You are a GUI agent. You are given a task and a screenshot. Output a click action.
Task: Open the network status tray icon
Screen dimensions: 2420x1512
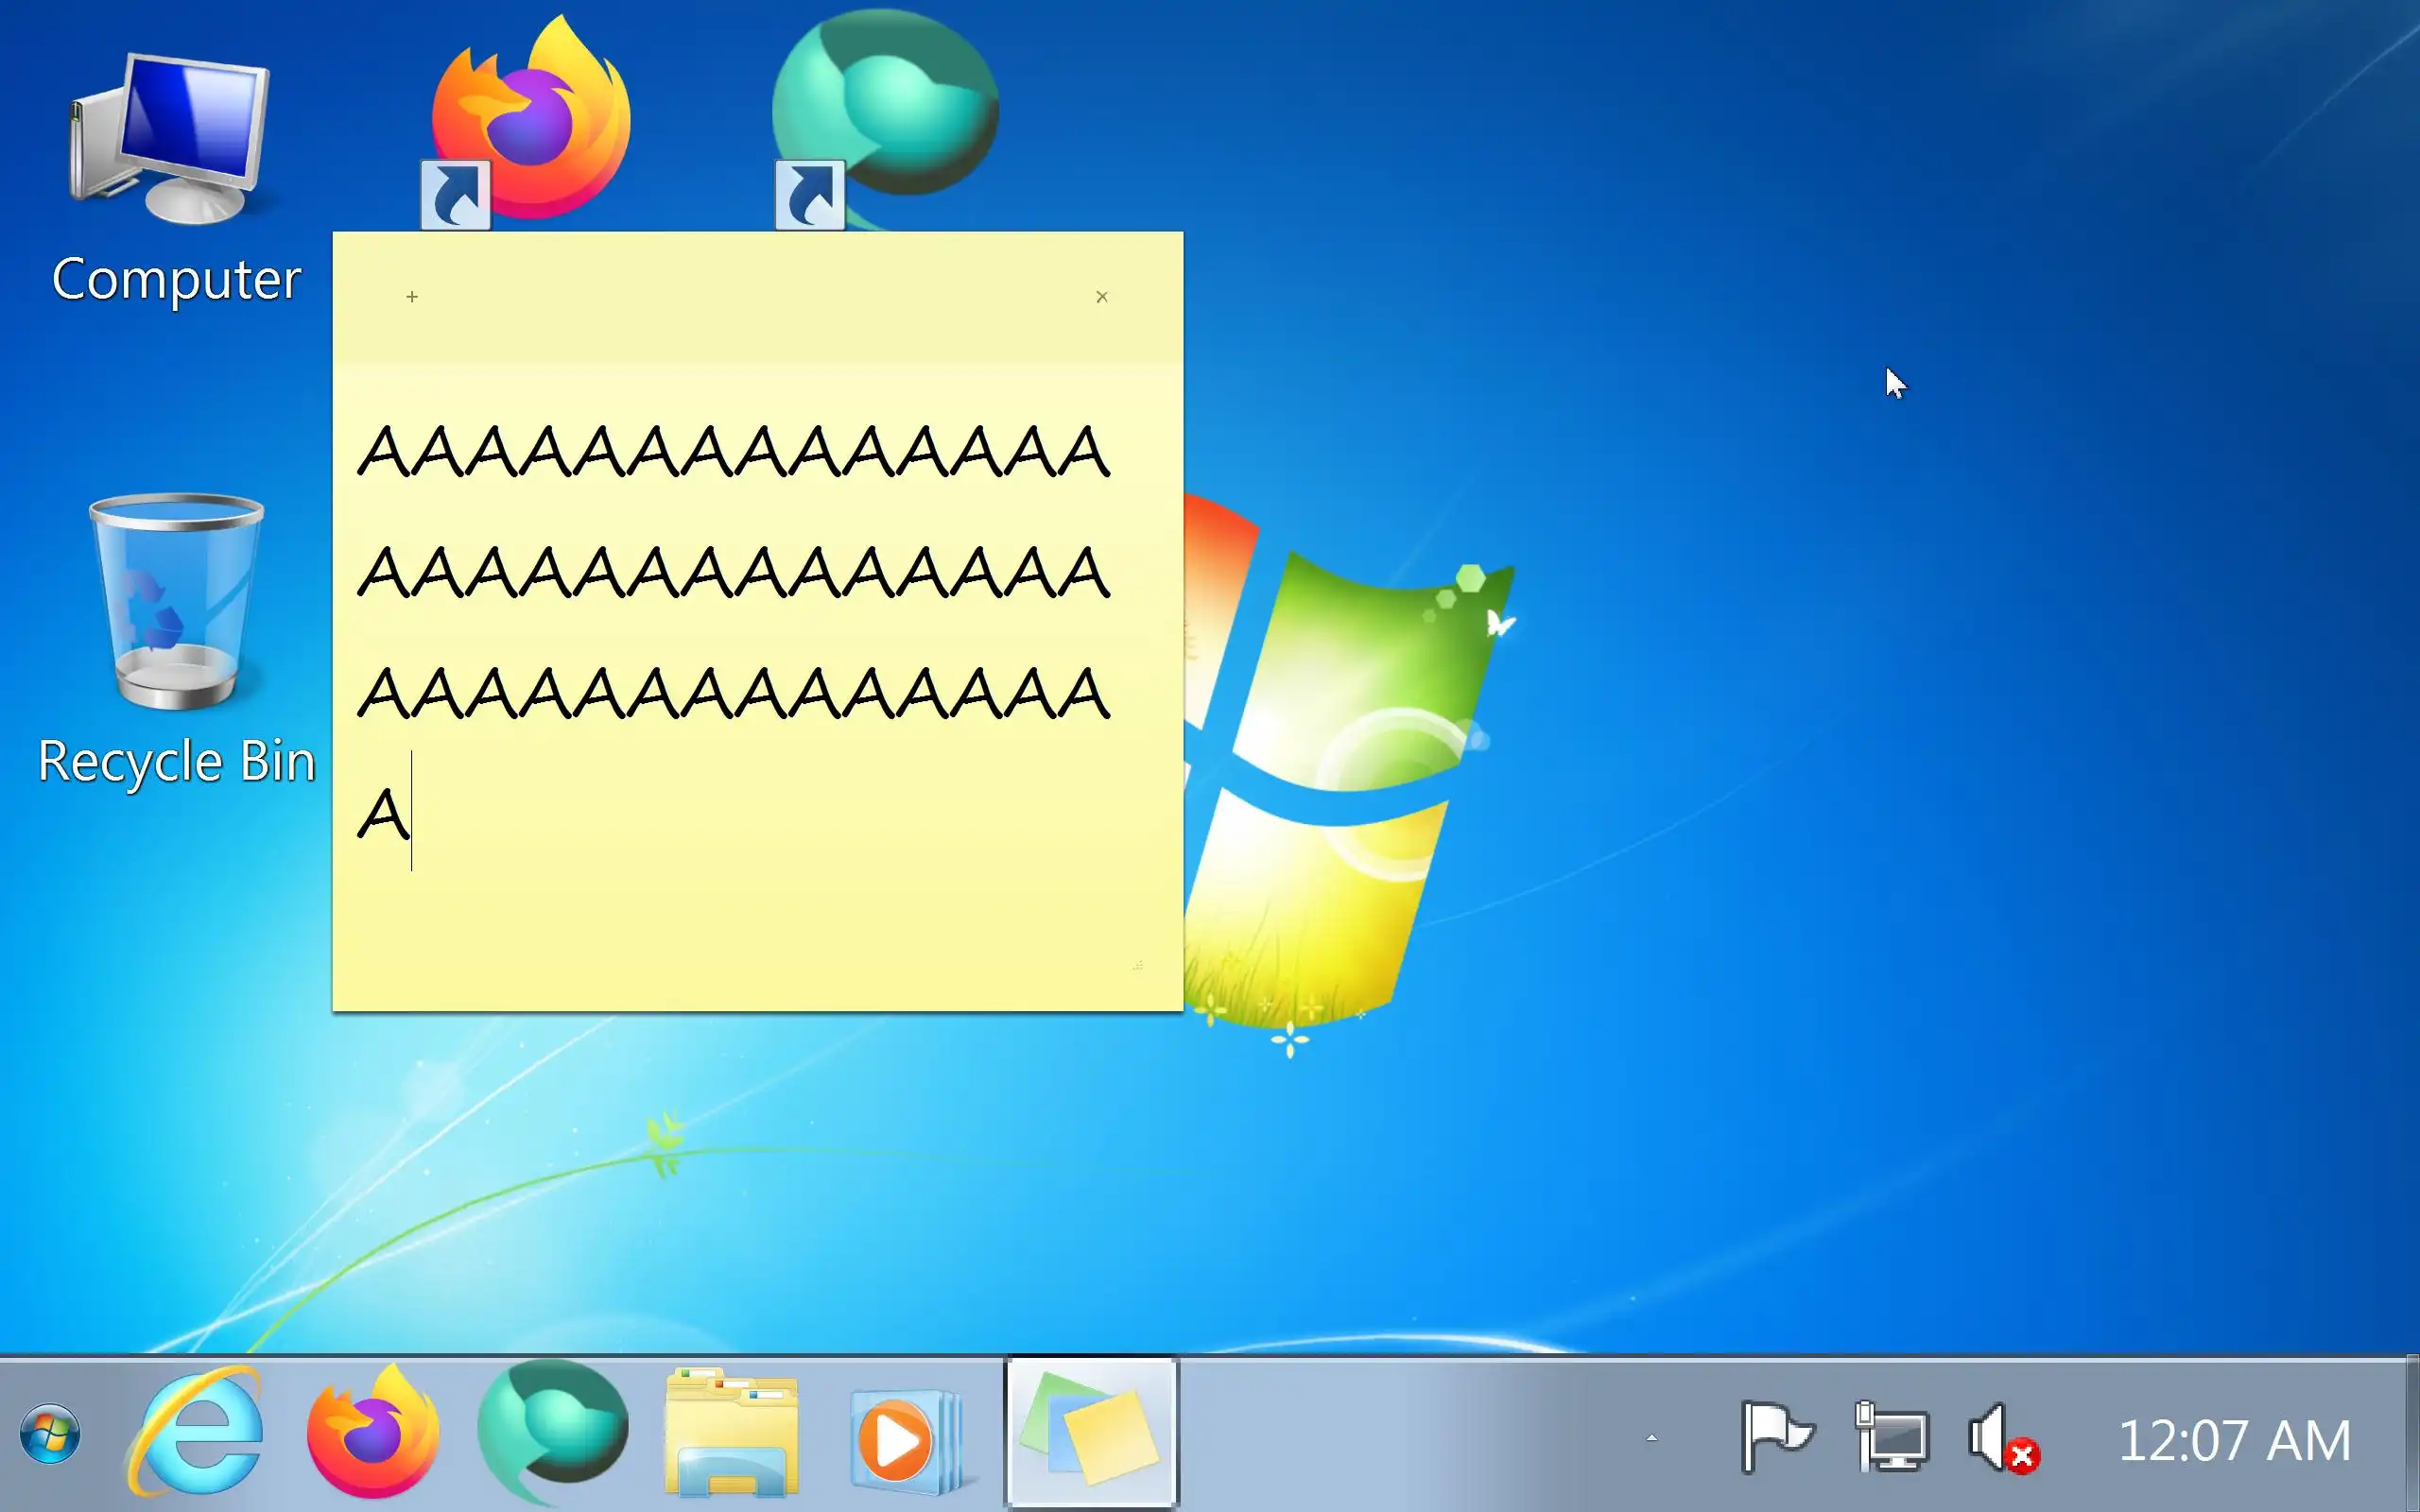pos(1891,1438)
